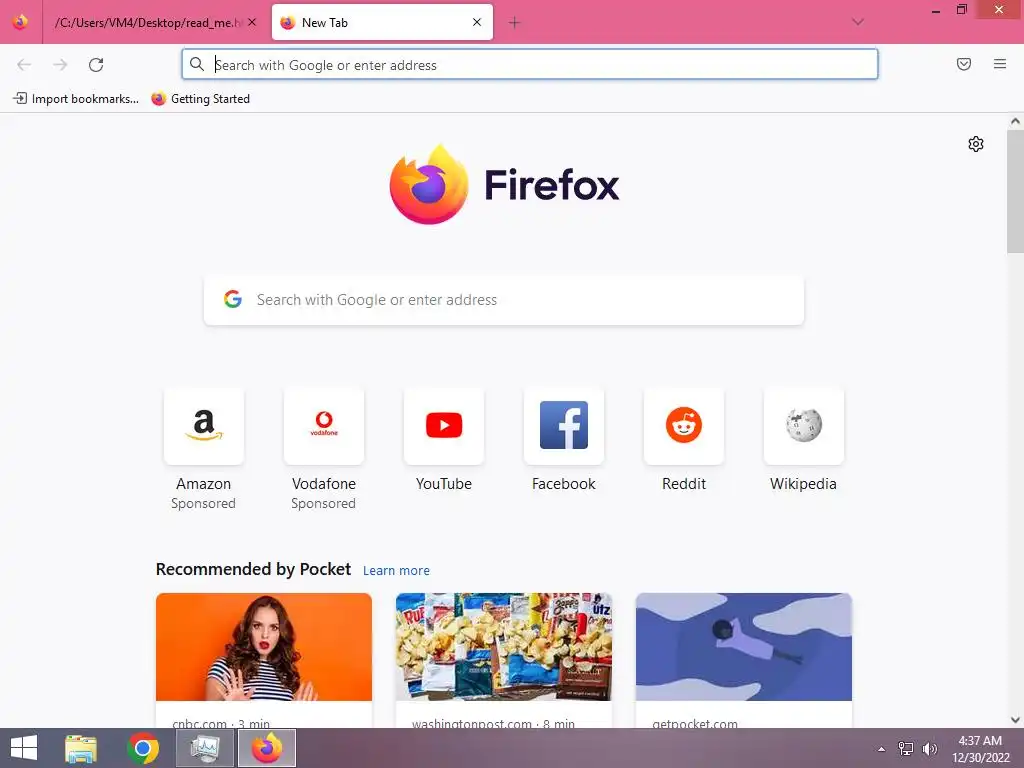The image size is (1024, 768).
Task: Click scrollbar down arrow
Action: (x=1015, y=720)
